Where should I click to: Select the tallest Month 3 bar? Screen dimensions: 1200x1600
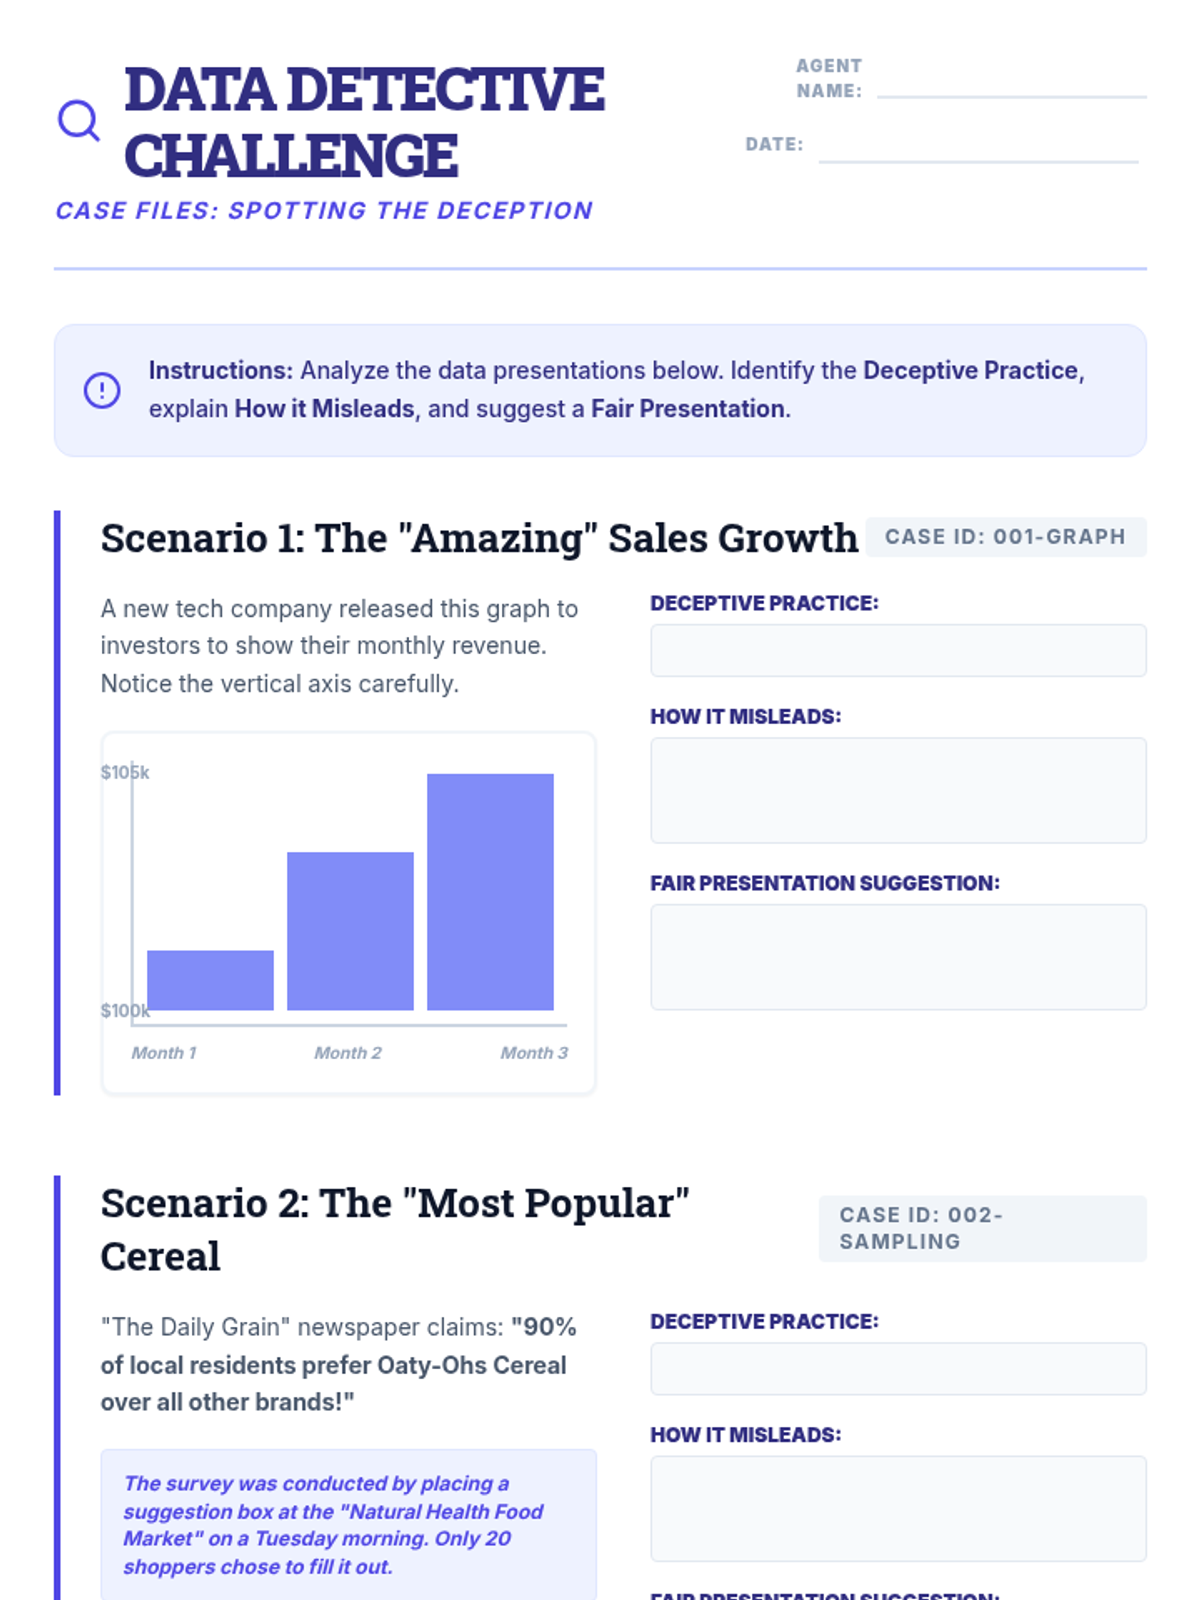click(490, 891)
